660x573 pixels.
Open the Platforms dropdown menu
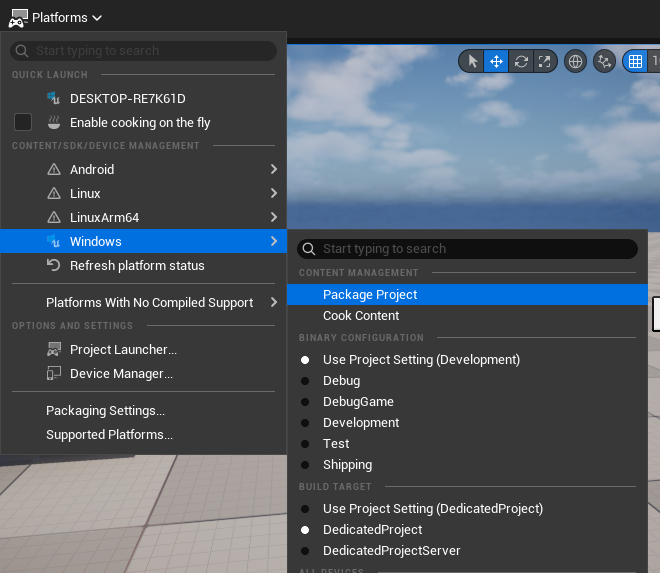(55, 18)
